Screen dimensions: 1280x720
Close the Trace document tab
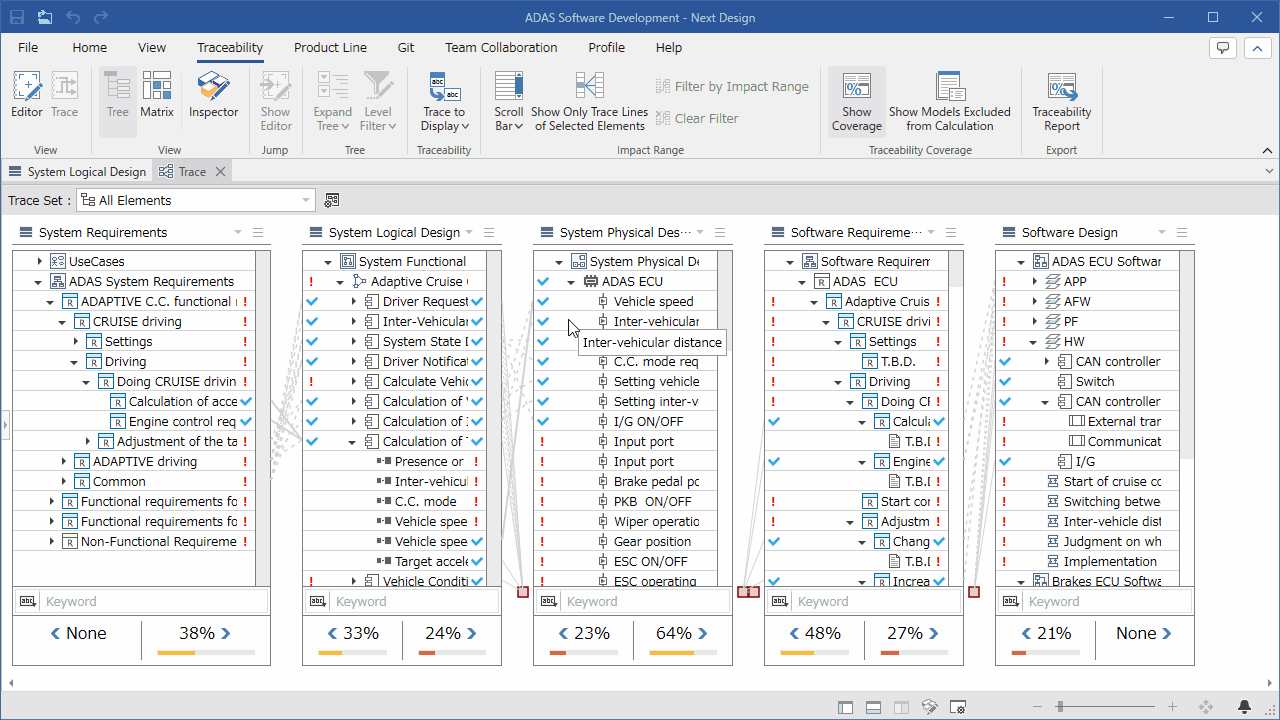(221, 172)
